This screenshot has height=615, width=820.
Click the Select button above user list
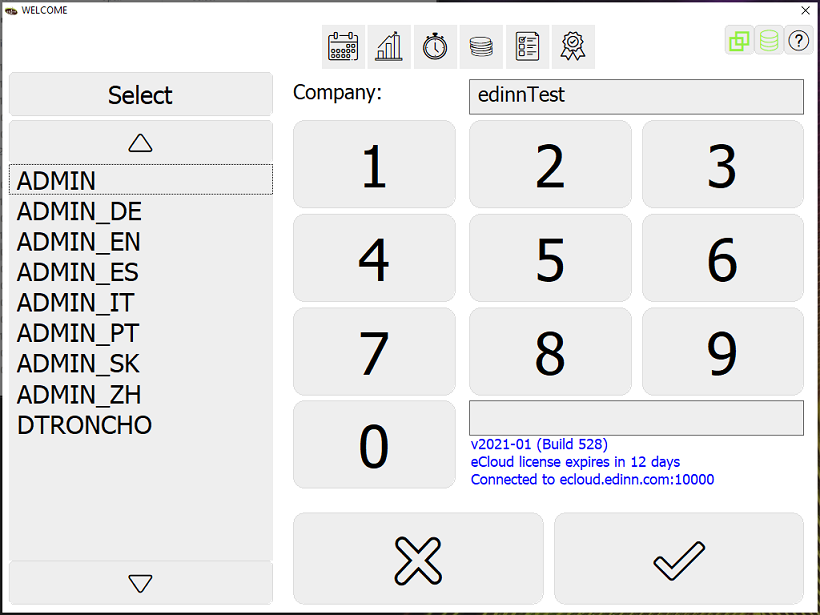coord(141,95)
